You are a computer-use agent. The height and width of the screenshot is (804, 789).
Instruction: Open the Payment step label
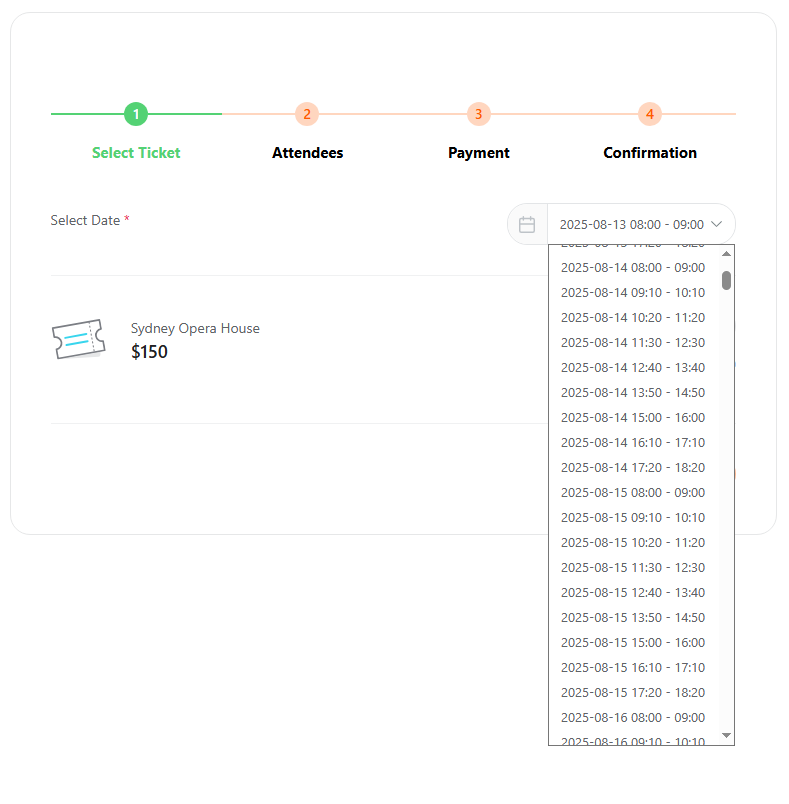pyautogui.click(x=478, y=153)
